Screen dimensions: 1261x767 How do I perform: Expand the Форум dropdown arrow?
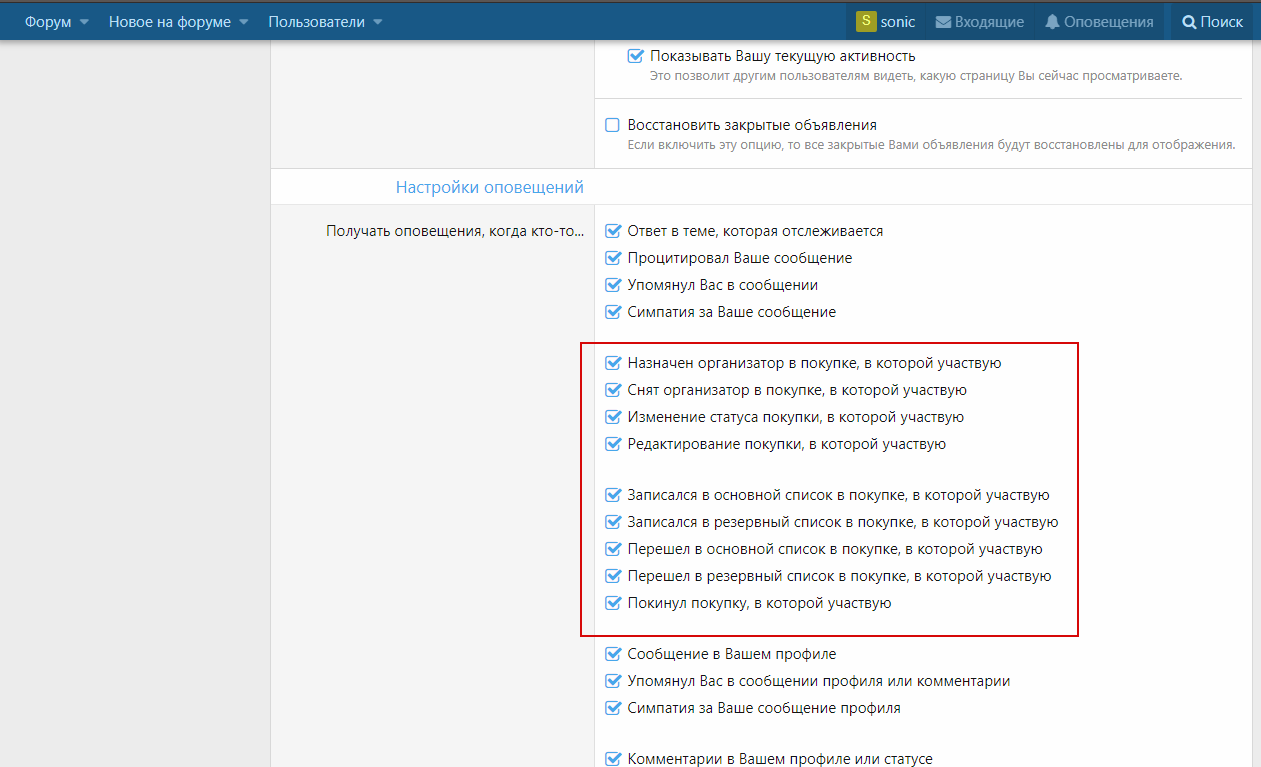(x=84, y=22)
